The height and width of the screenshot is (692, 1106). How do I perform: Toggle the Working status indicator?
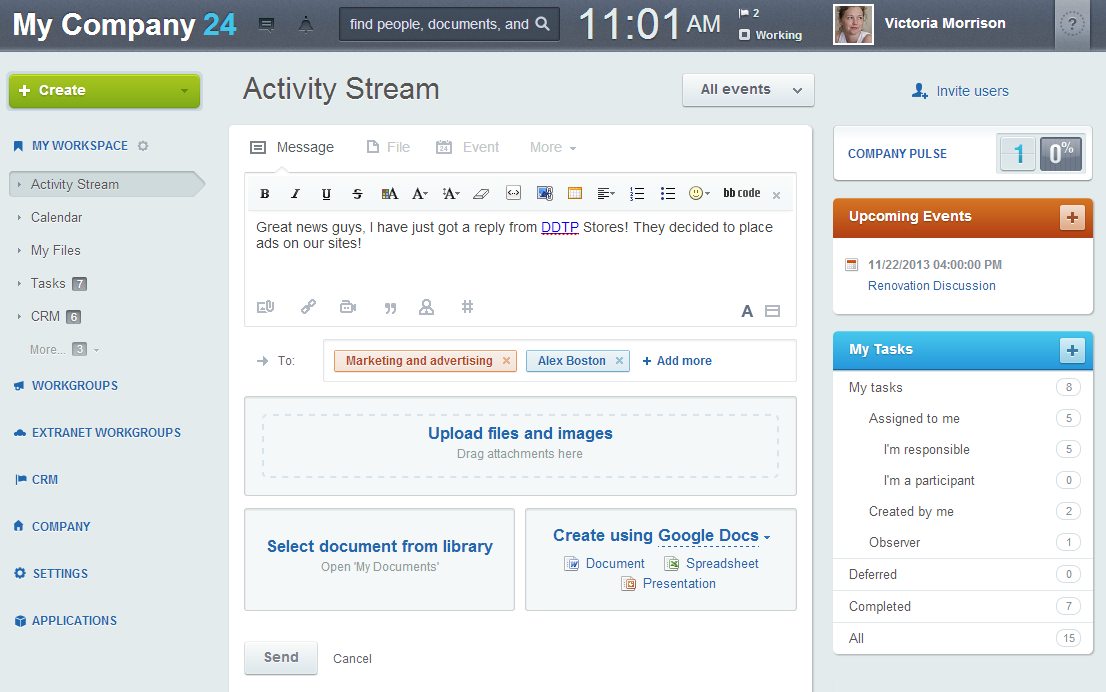[x=770, y=35]
